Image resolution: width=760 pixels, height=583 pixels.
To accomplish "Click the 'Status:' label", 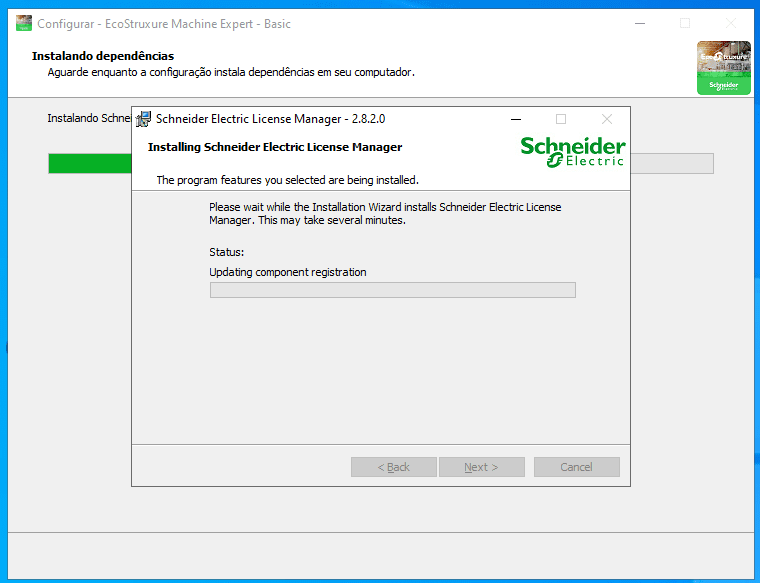I will pyautogui.click(x=227, y=252).
